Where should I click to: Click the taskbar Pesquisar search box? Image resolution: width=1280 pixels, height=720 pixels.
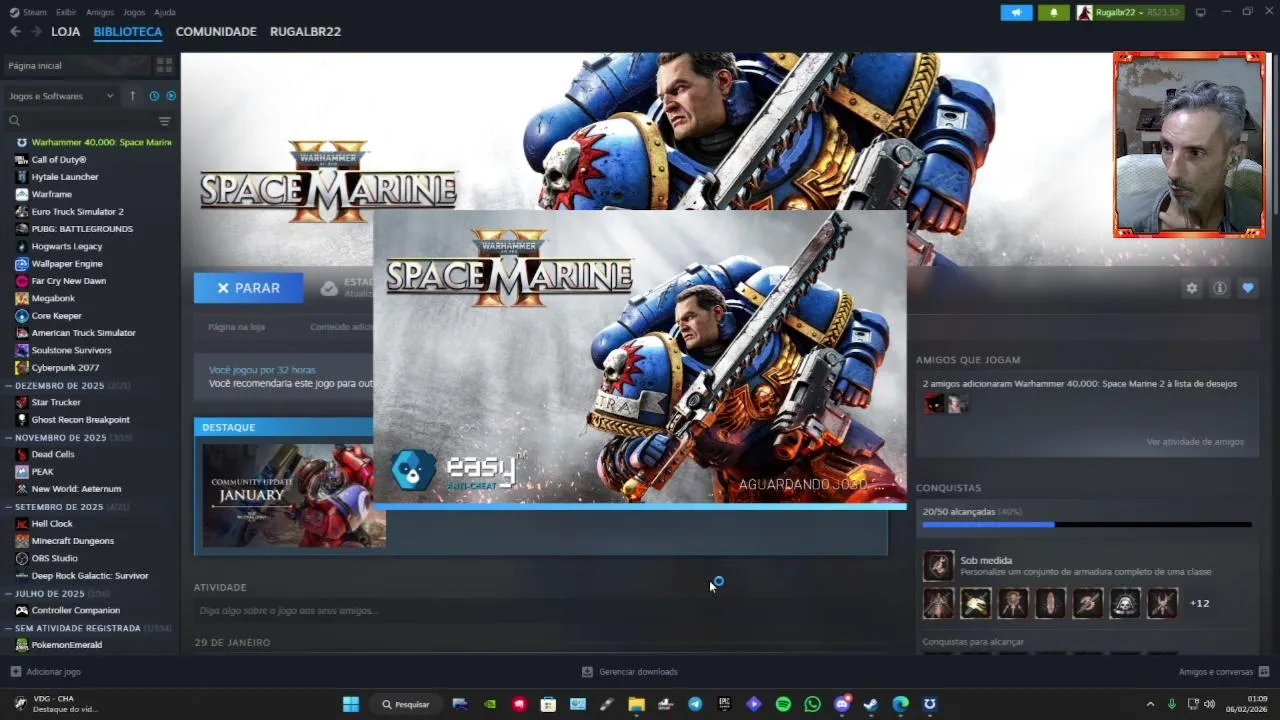[405, 704]
